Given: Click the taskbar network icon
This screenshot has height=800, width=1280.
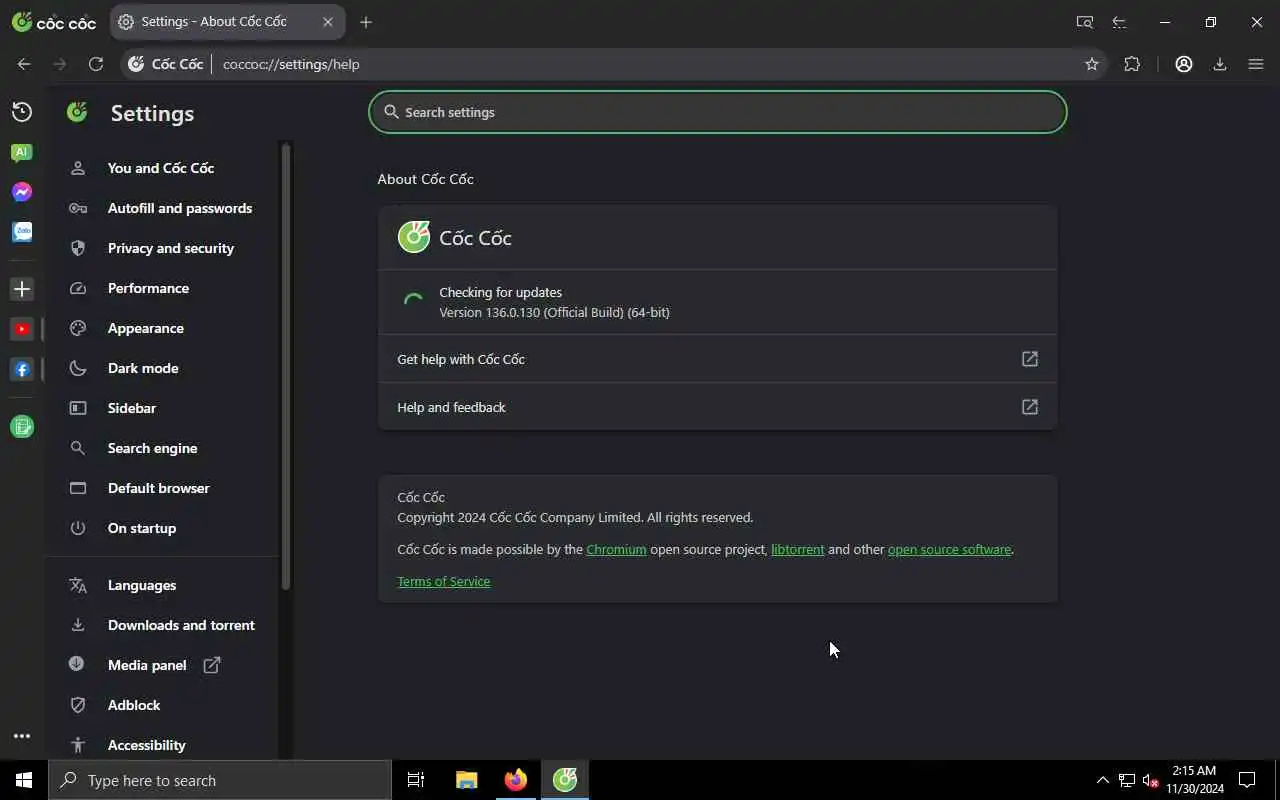Looking at the screenshot, I should click(x=1126, y=780).
